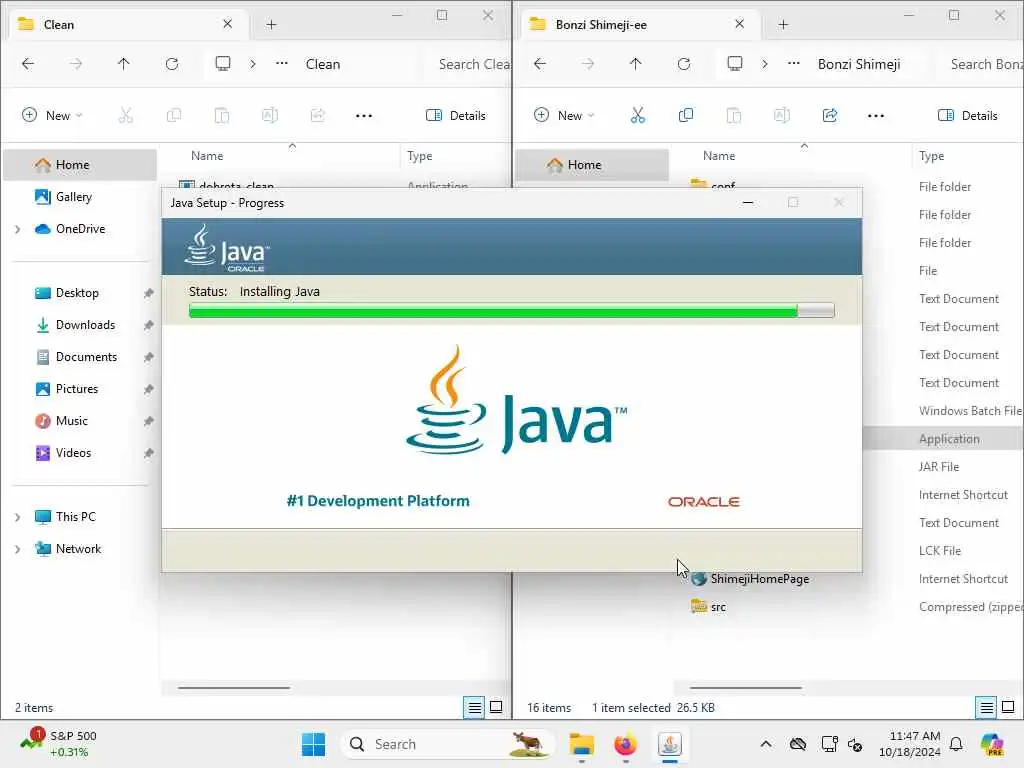Open the New menu in the Bonzi Shimeji window
Image resolution: width=1024 pixels, height=768 pixels.
click(564, 116)
